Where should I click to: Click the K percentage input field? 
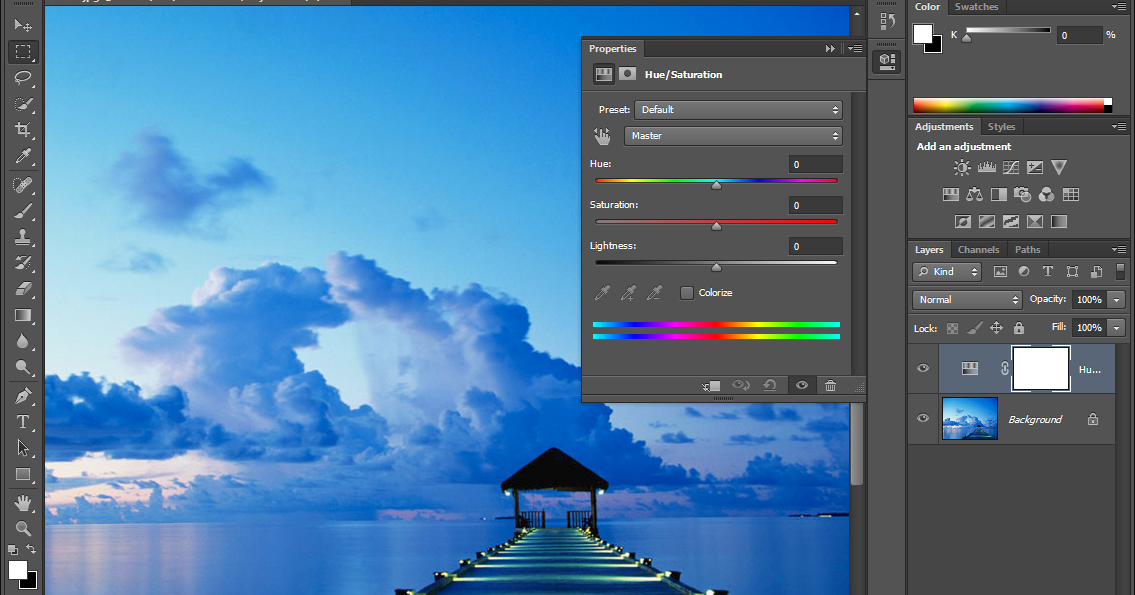point(1079,35)
